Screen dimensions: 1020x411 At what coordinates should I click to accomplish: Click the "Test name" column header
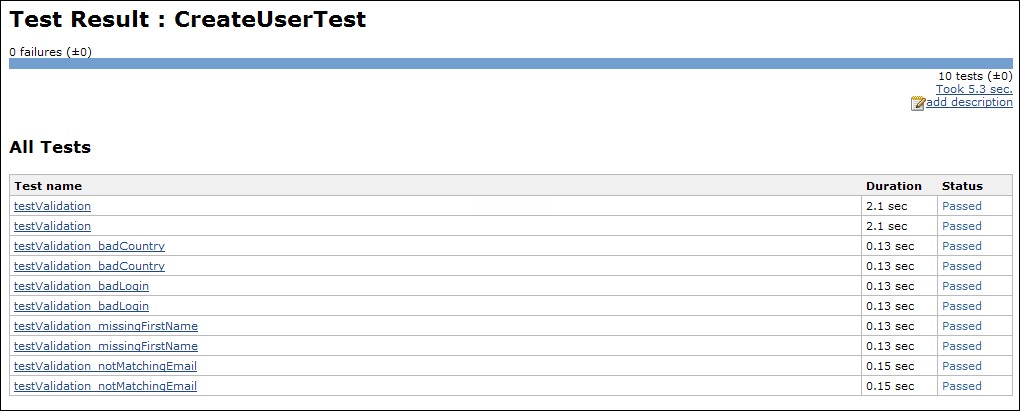click(48, 186)
